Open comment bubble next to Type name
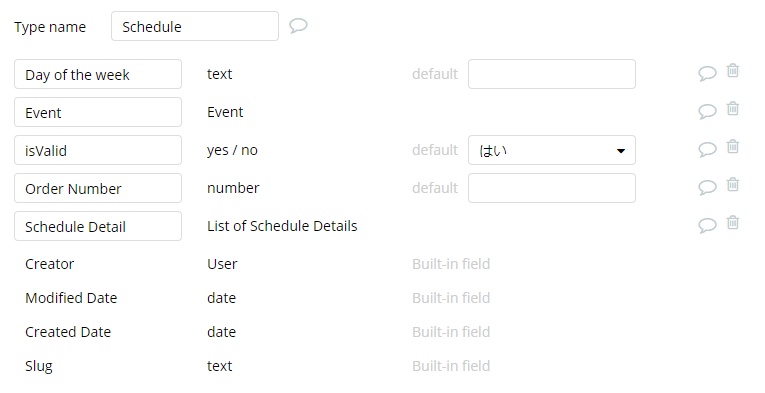This screenshot has height=393, width=765. [x=298, y=25]
